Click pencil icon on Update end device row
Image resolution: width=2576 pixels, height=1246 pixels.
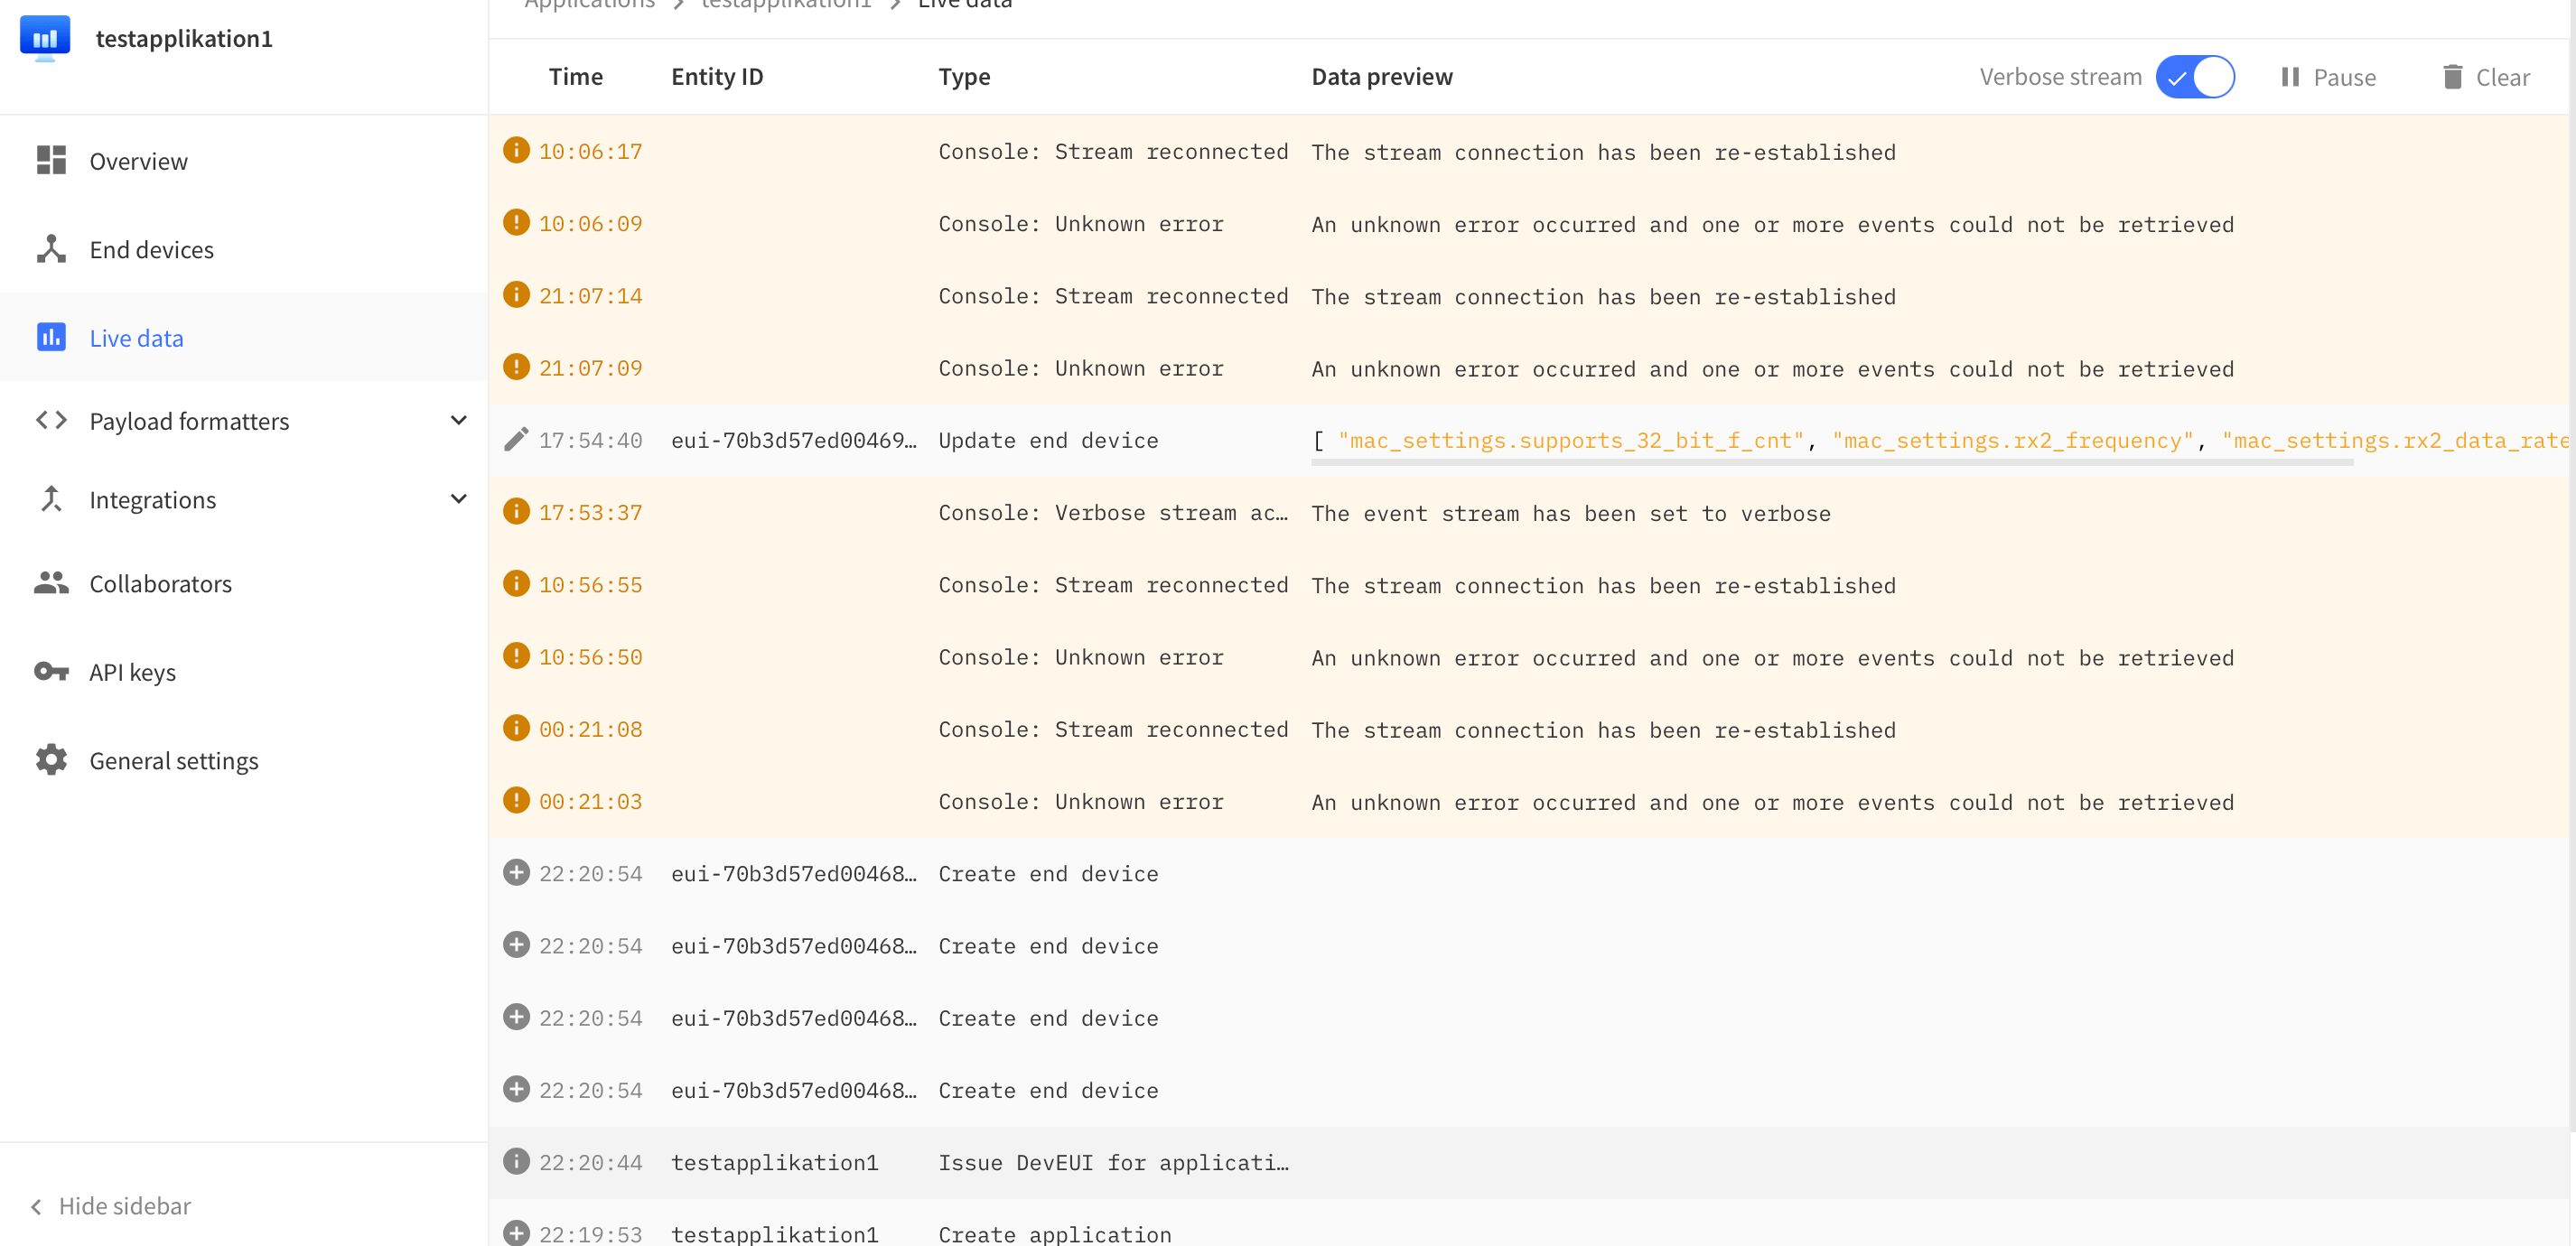click(x=516, y=440)
